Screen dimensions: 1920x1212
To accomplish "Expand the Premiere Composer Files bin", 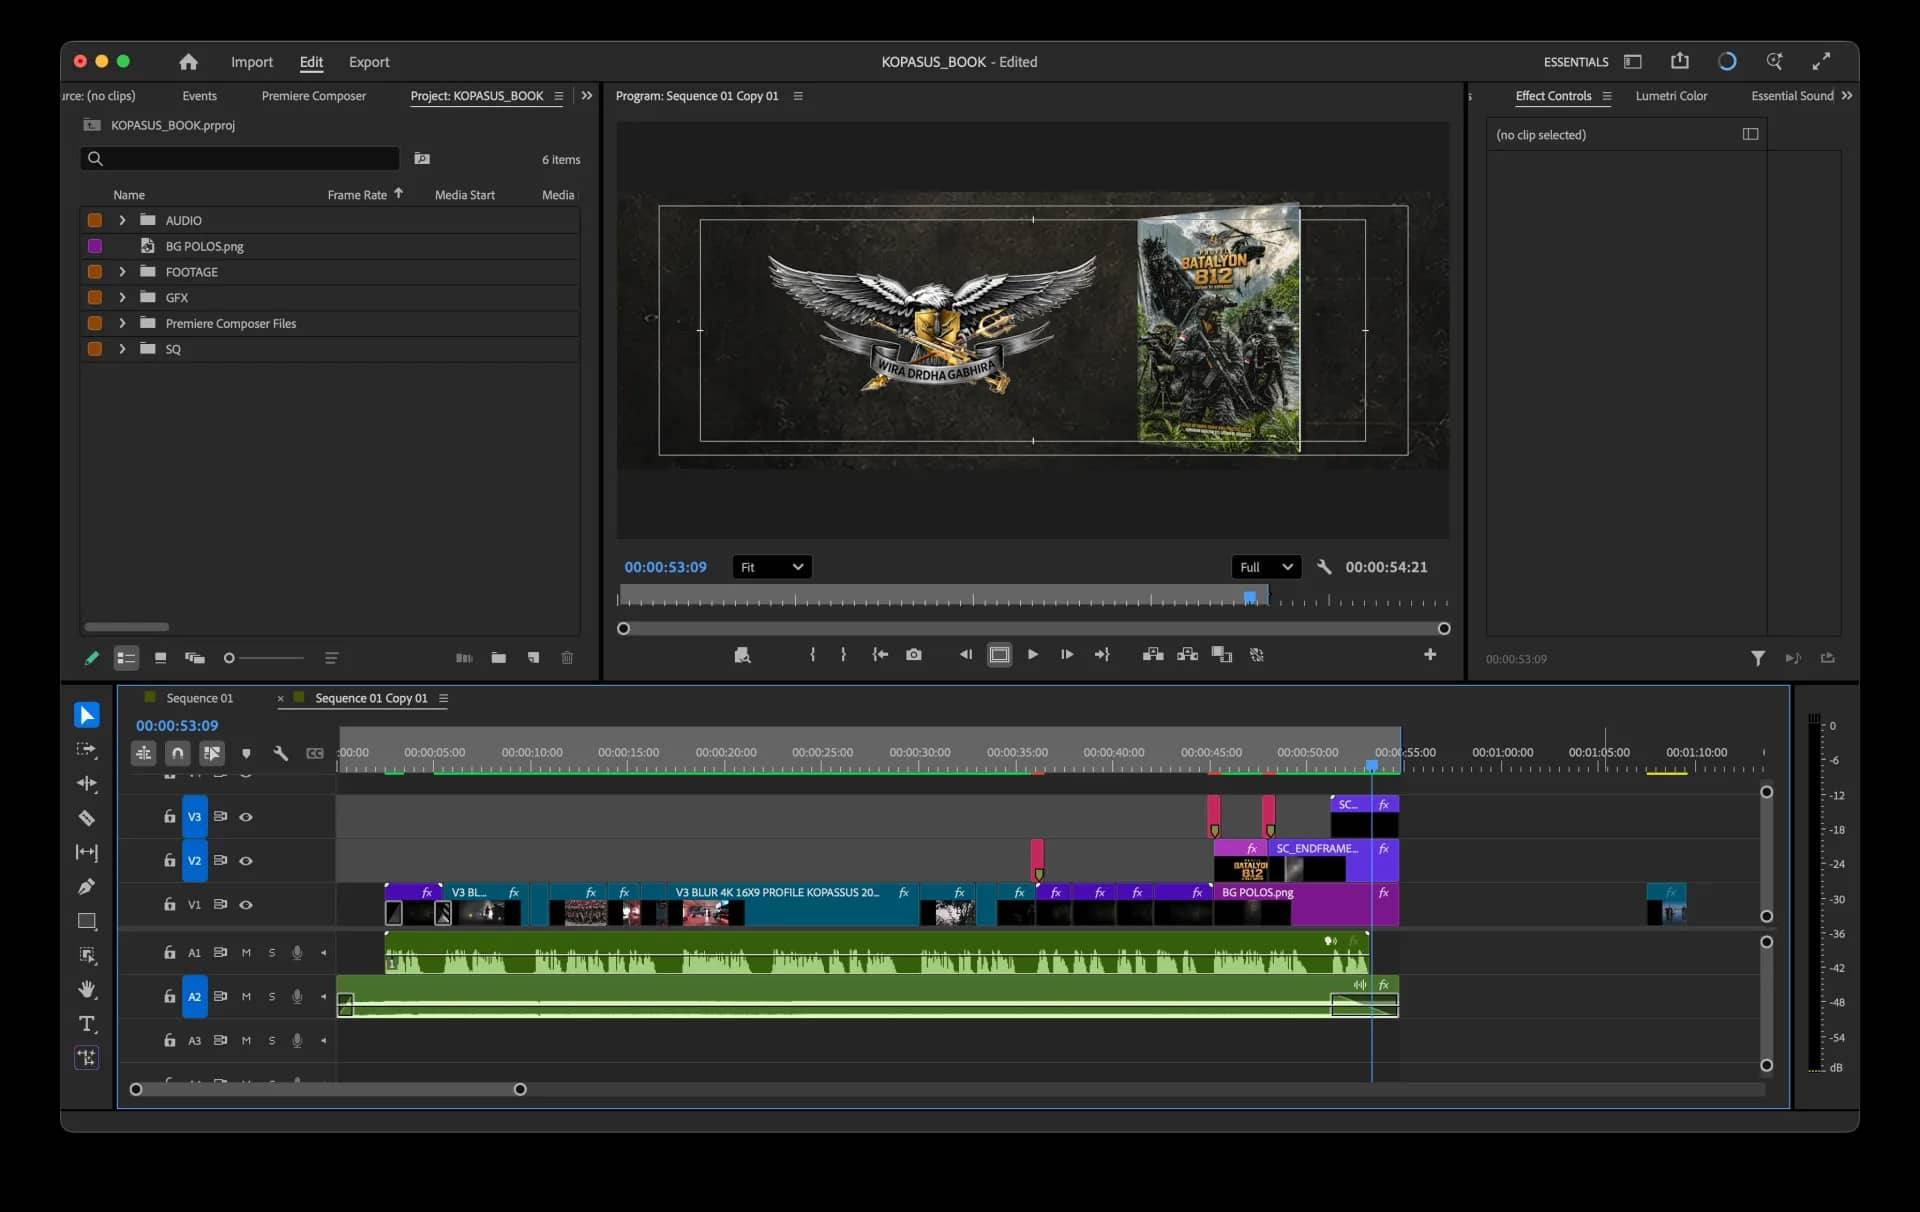I will pyautogui.click(x=122, y=323).
